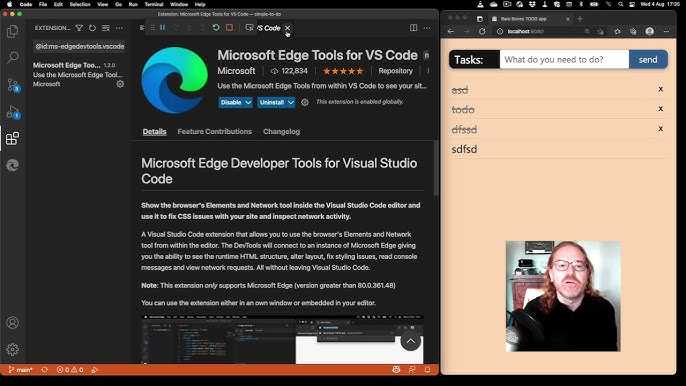Click the green restart debug button
The height and width of the screenshot is (386, 686).
coord(216,28)
